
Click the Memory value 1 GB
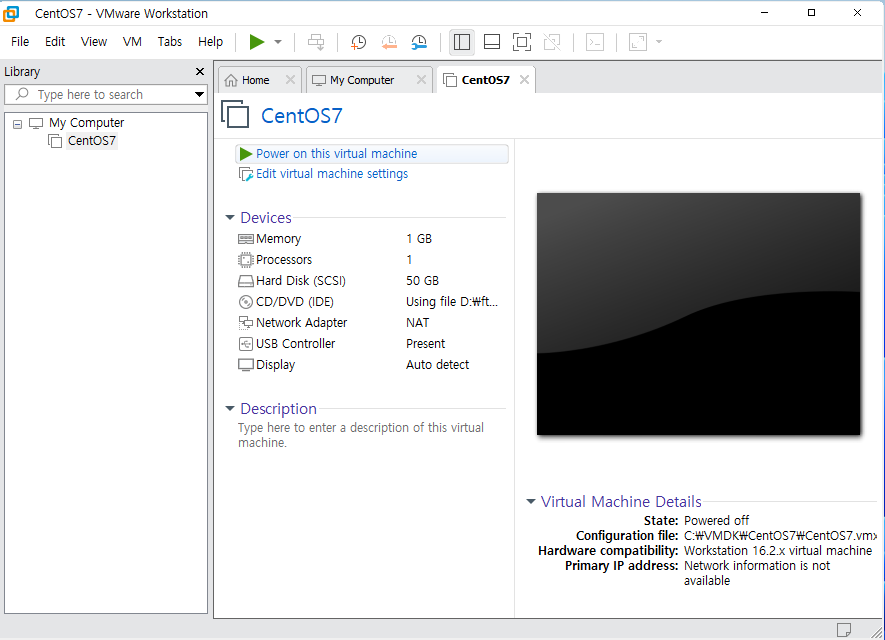click(419, 239)
